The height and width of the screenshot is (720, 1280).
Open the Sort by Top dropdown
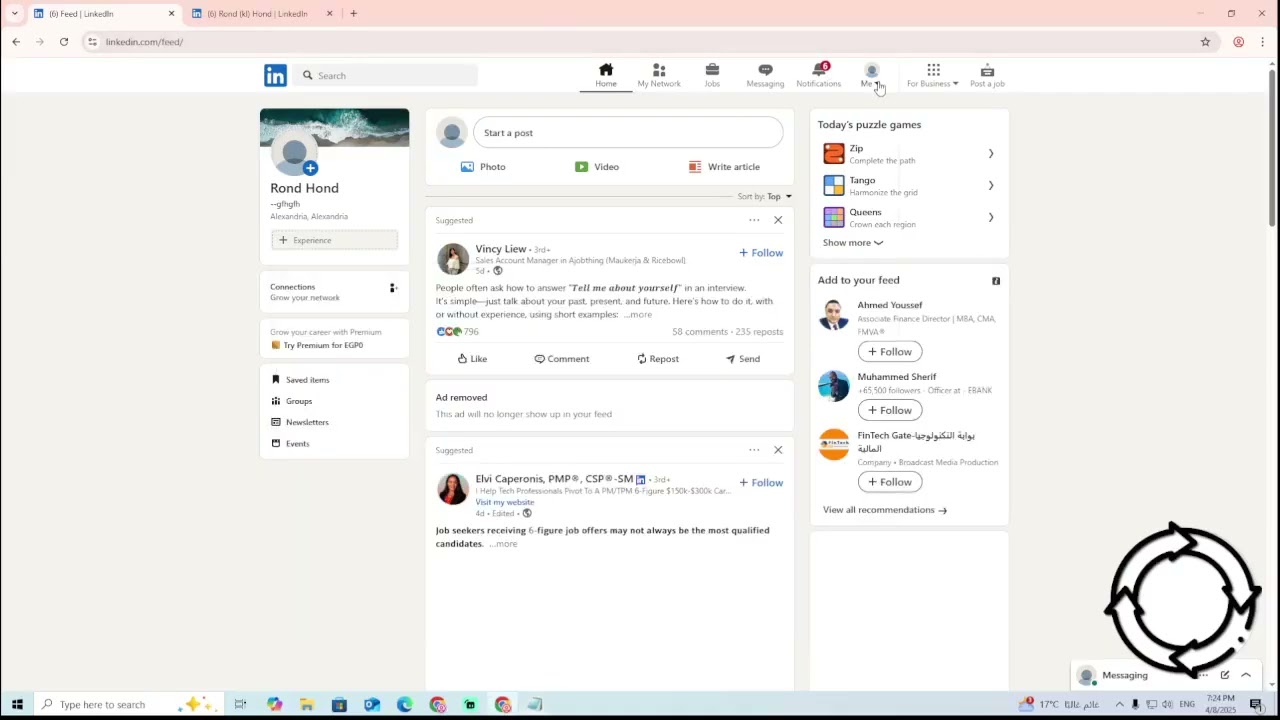pos(765,196)
